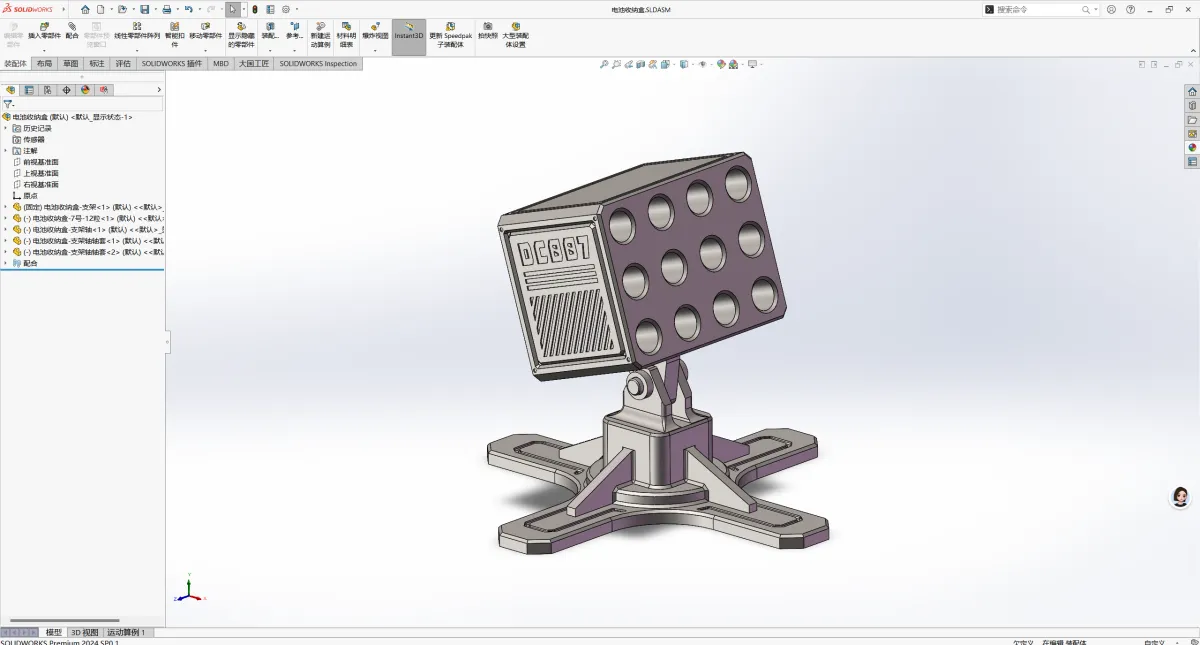
Task: Click the New document icon
Action: point(100,9)
